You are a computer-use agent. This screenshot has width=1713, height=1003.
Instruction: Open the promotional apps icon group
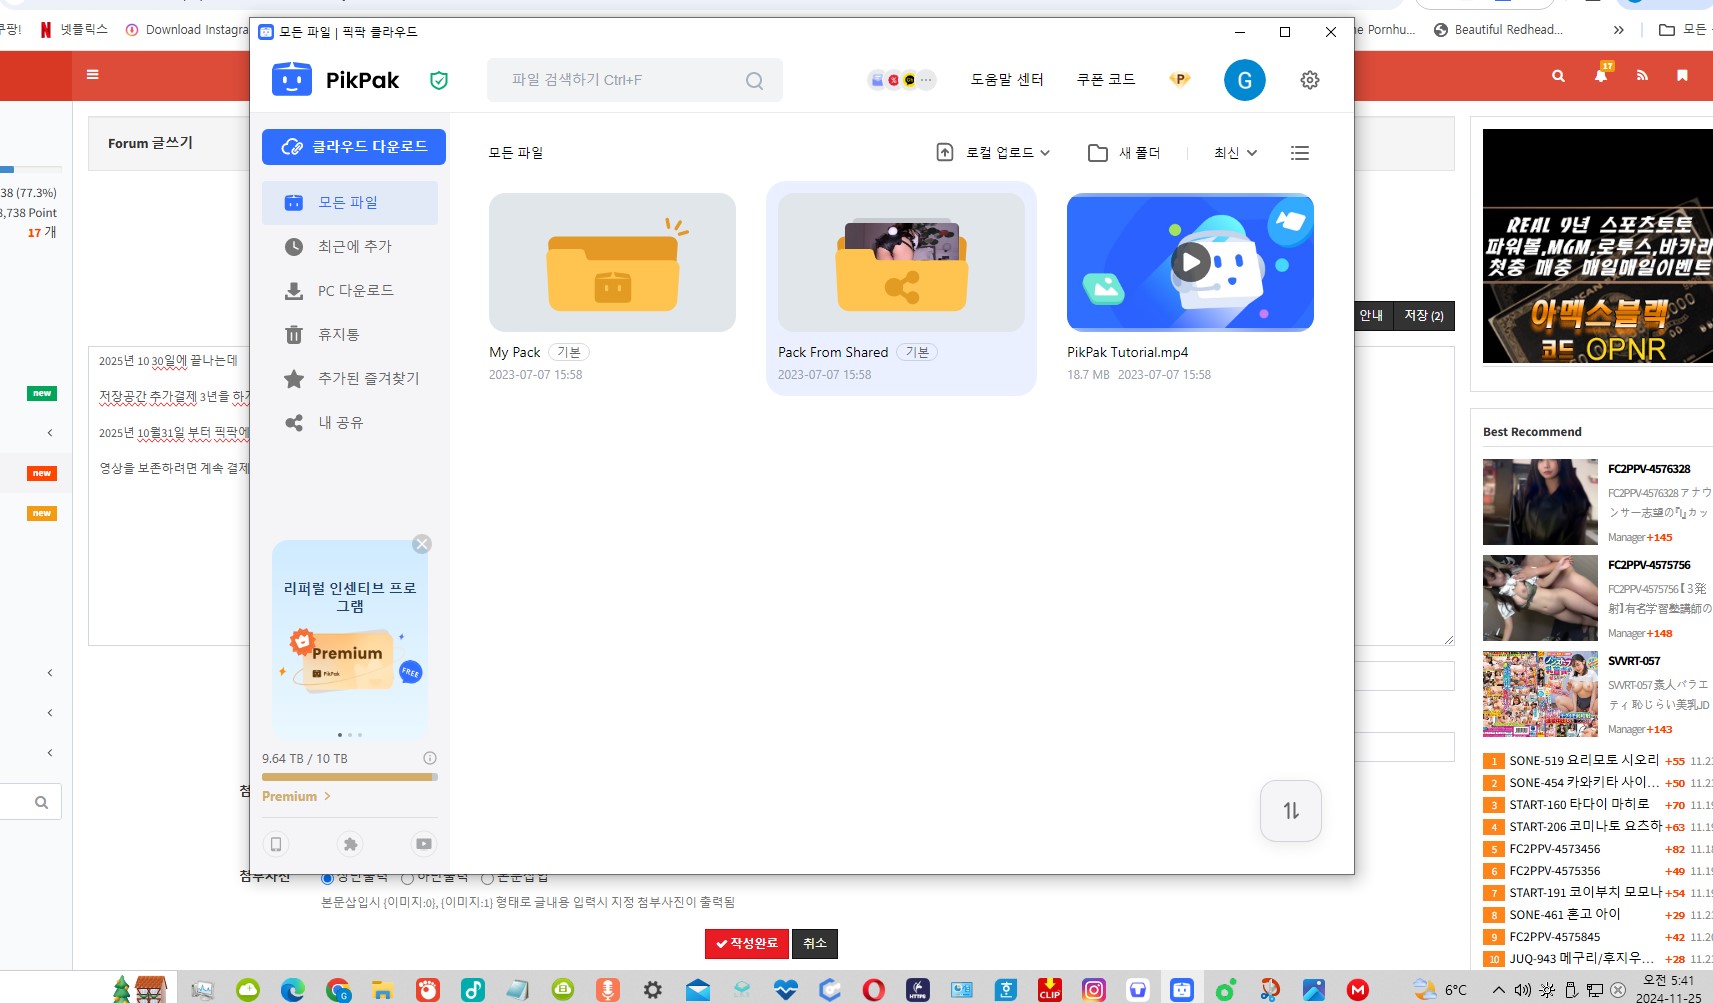pyautogui.click(x=902, y=80)
